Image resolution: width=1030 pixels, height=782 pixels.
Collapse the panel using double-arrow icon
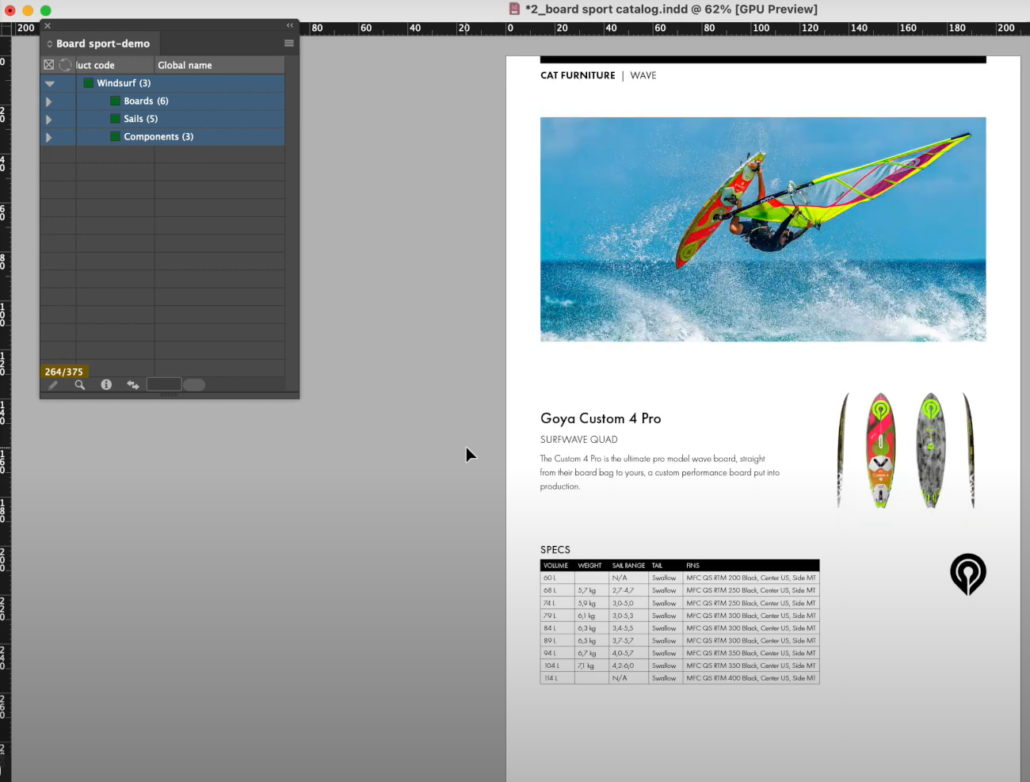290,26
